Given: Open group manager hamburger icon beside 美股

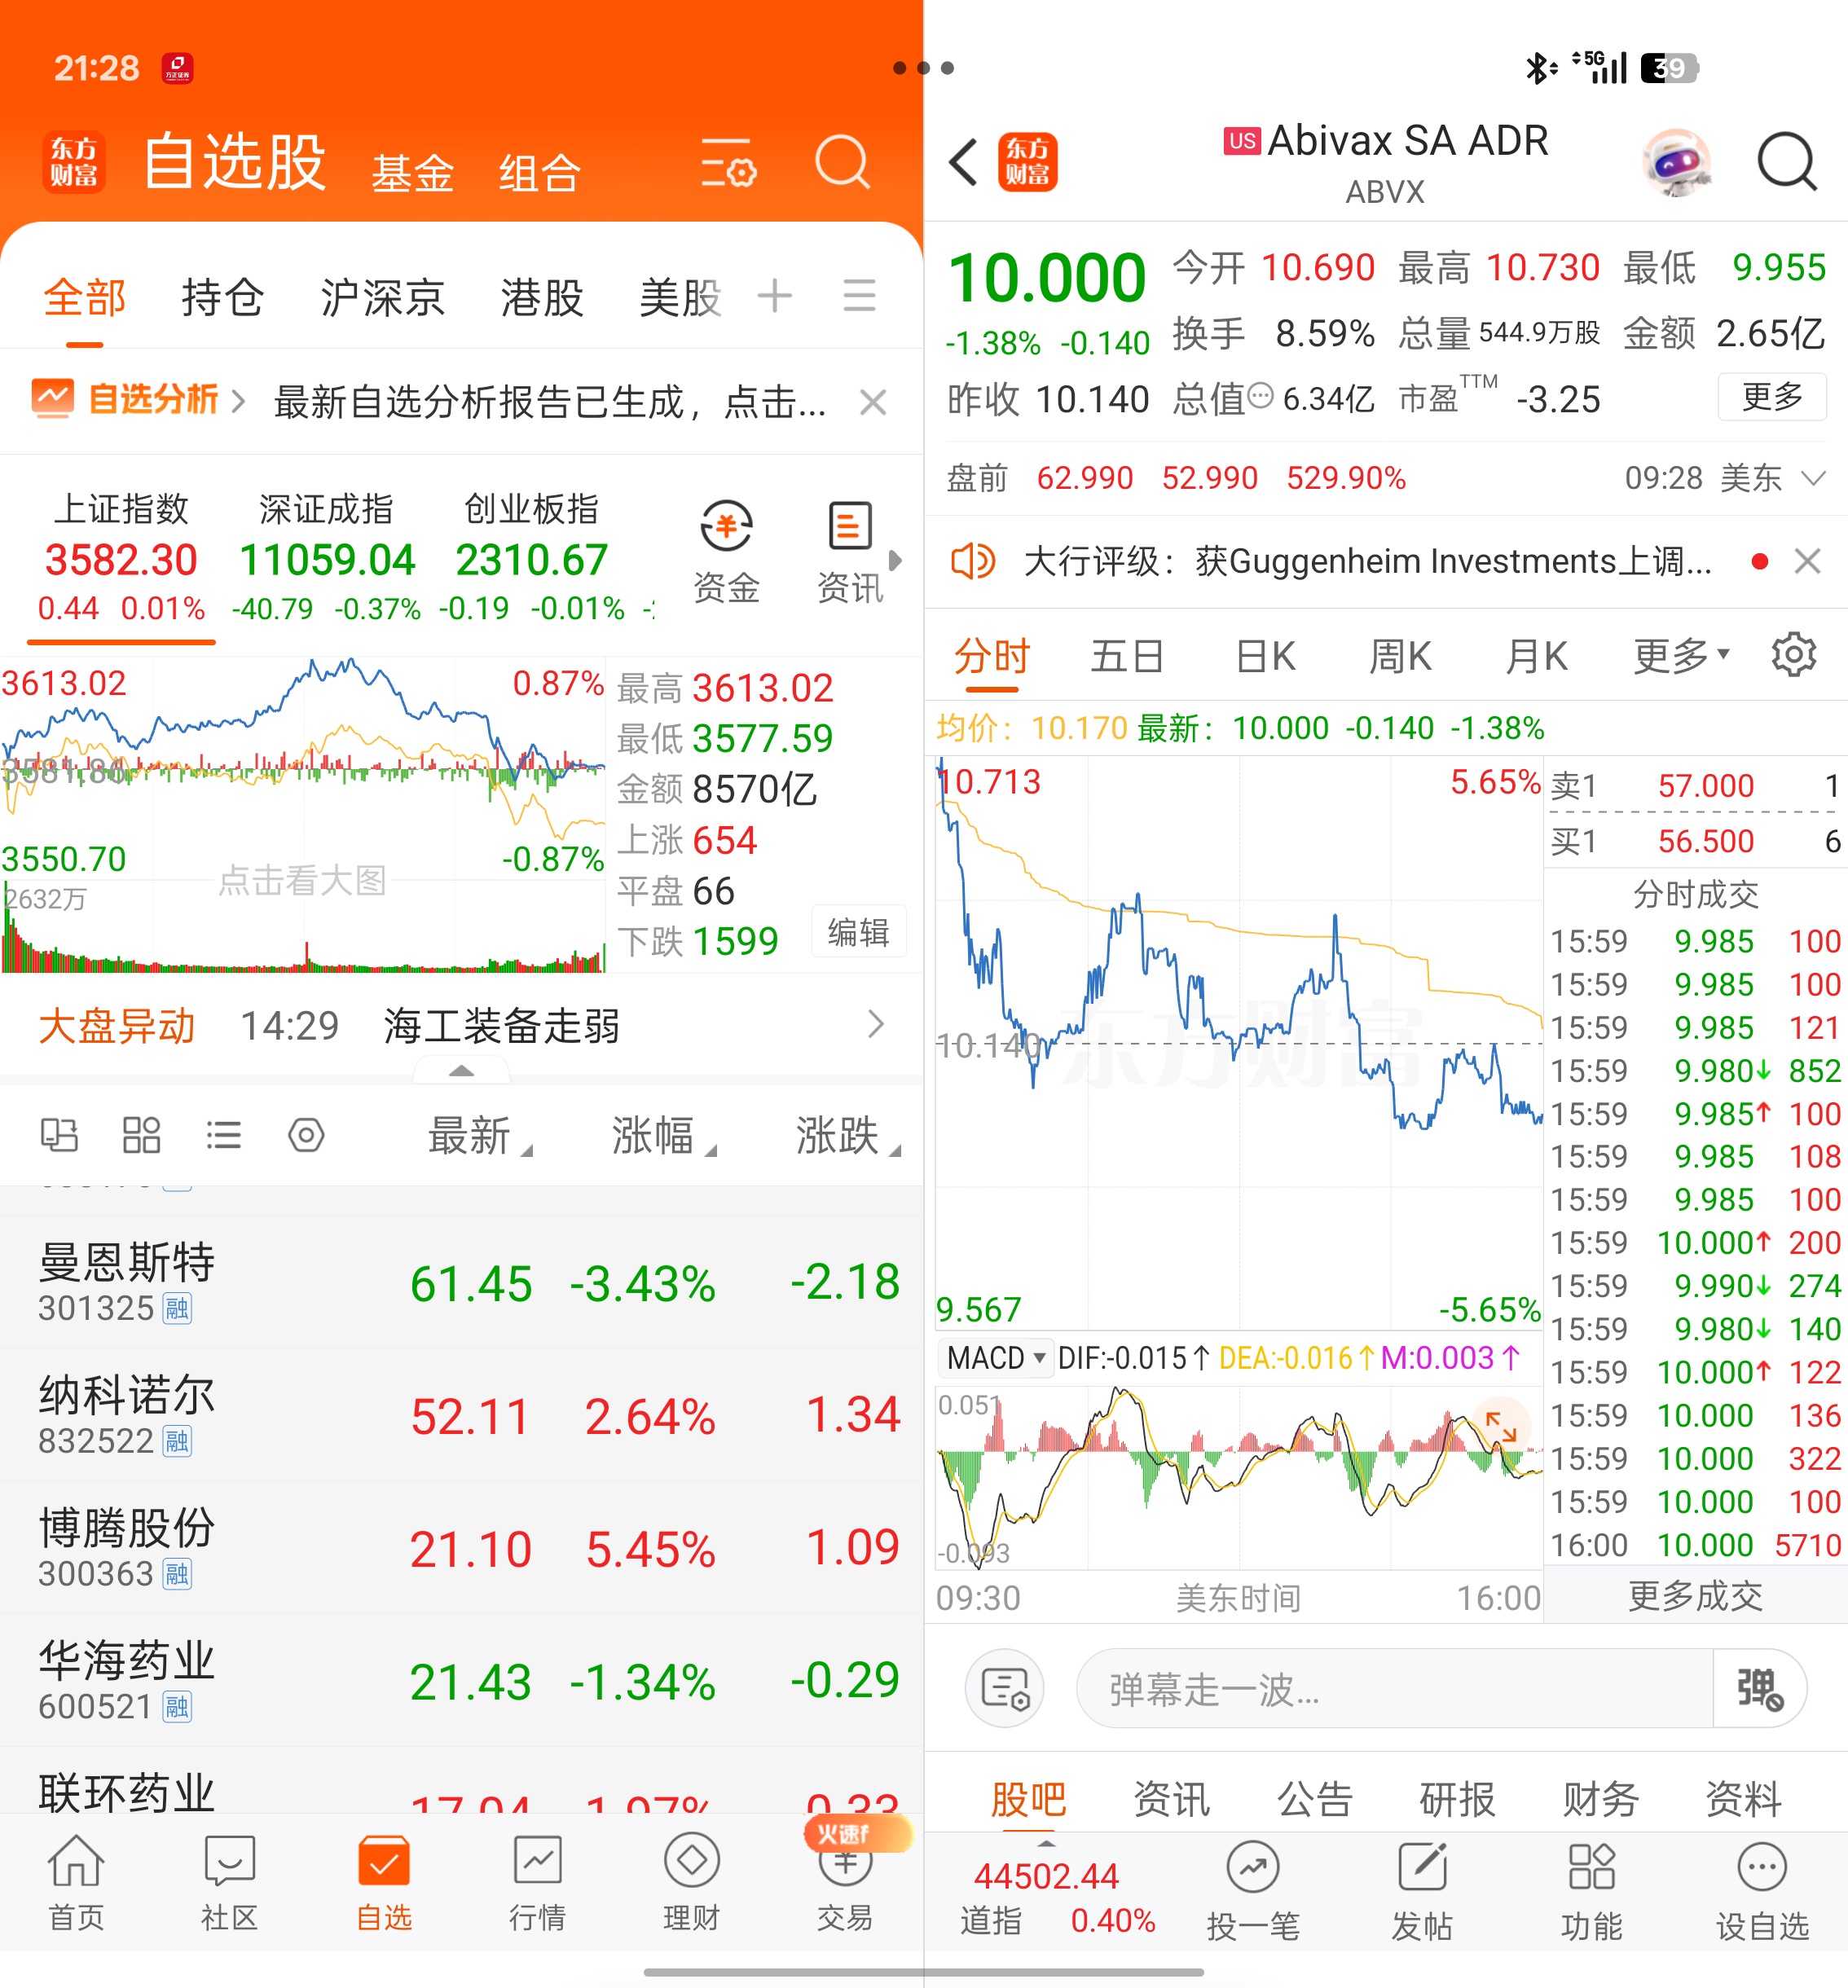Looking at the screenshot, I should pos(859,296).
